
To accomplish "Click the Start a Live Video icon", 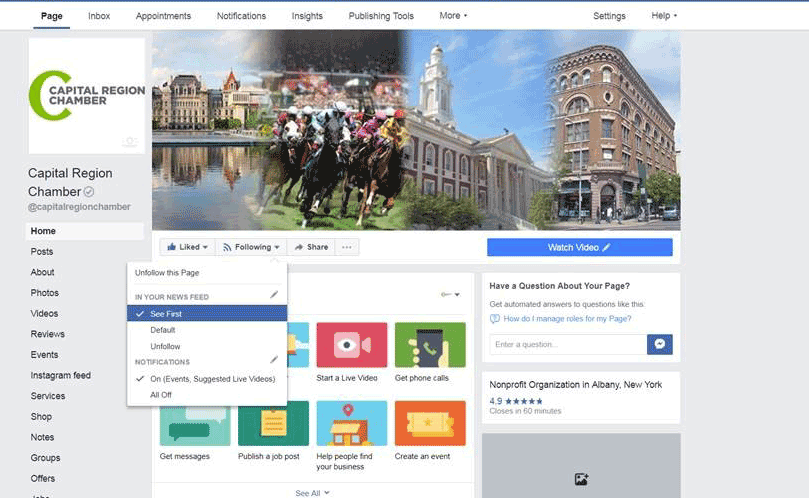I will pos(351,345).
